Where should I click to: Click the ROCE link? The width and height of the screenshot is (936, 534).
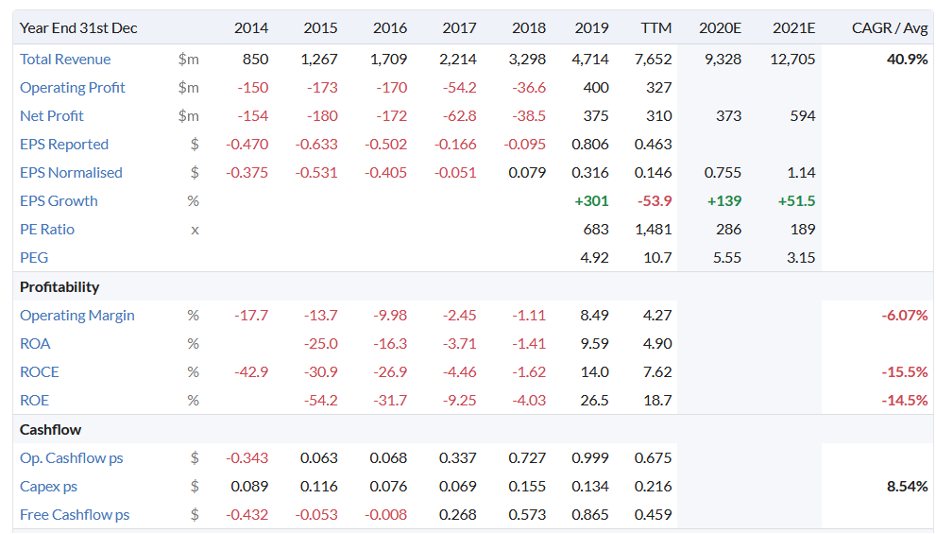39,372
